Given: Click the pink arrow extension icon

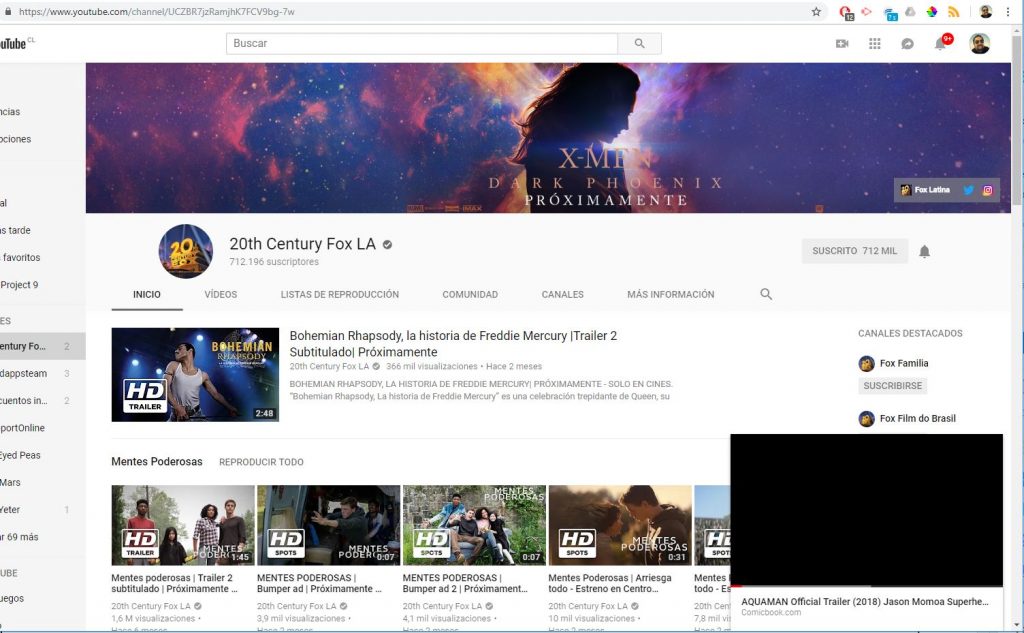Looking at the screenshot, I should (867, 12).
